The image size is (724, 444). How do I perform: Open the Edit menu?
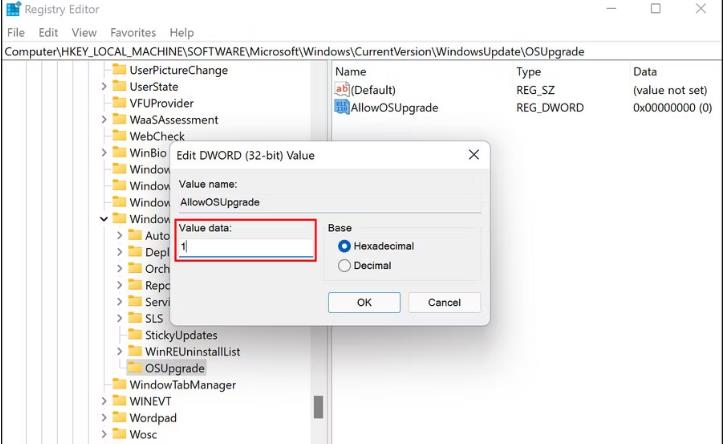pyautogui.click(x=48, y=33)
